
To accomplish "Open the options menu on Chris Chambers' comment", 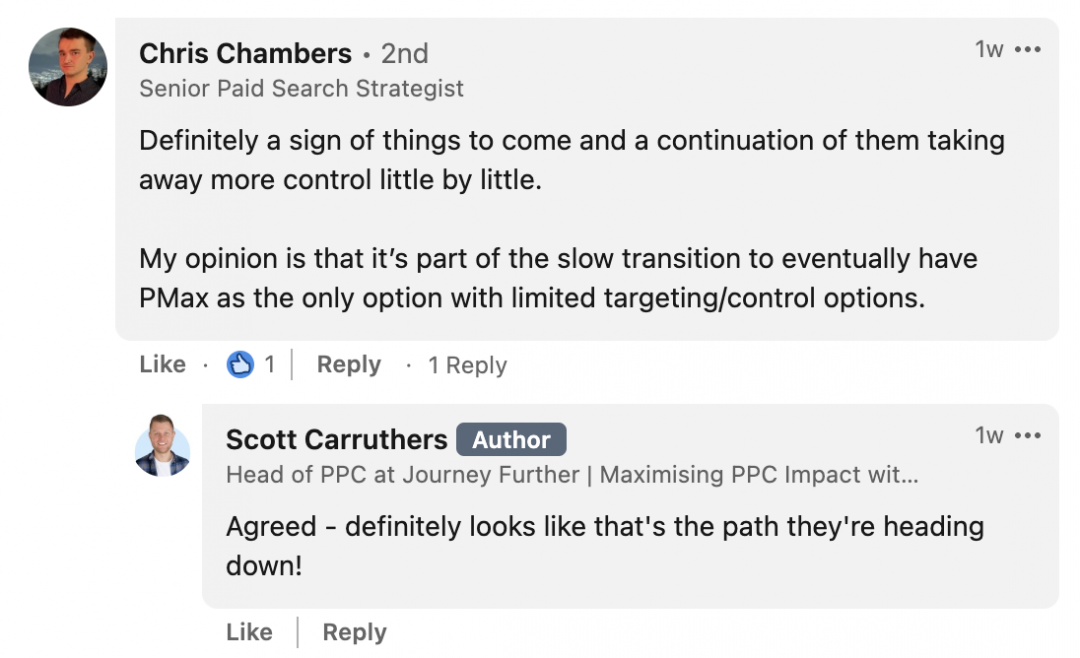I will (x=1028, y=50).
